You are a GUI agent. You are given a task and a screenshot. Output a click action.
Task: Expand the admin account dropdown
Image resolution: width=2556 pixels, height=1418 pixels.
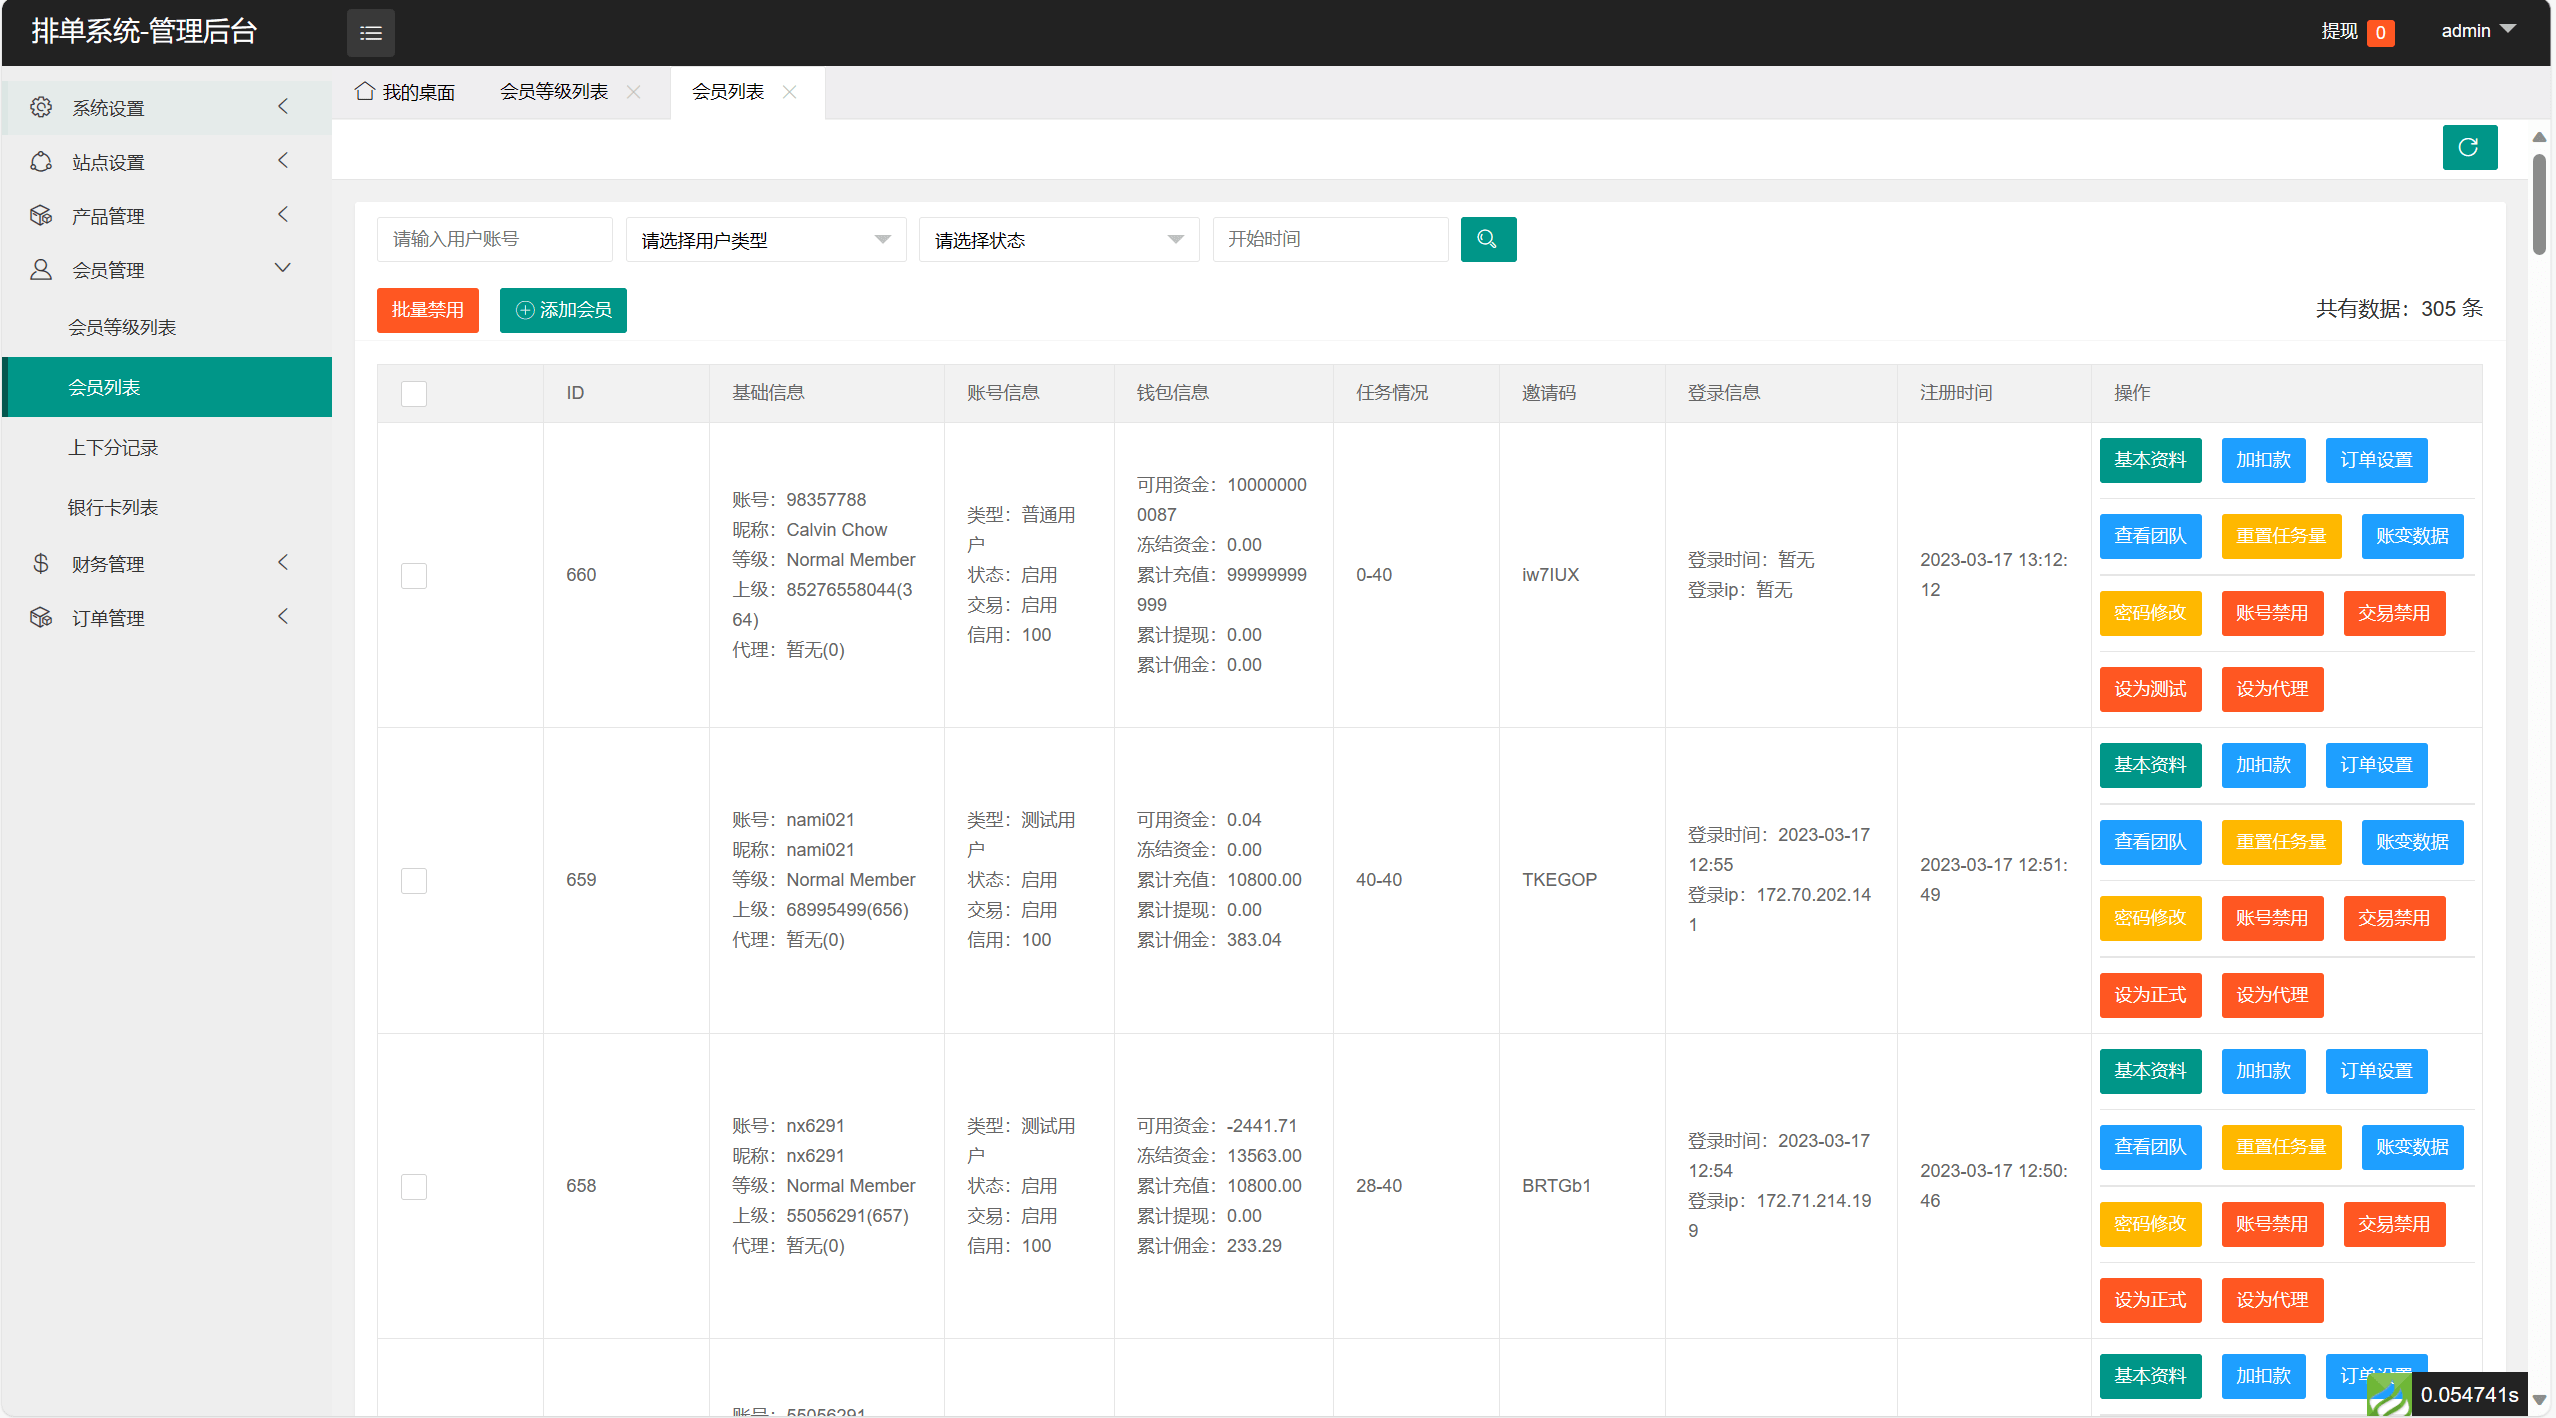point(2478,31)
